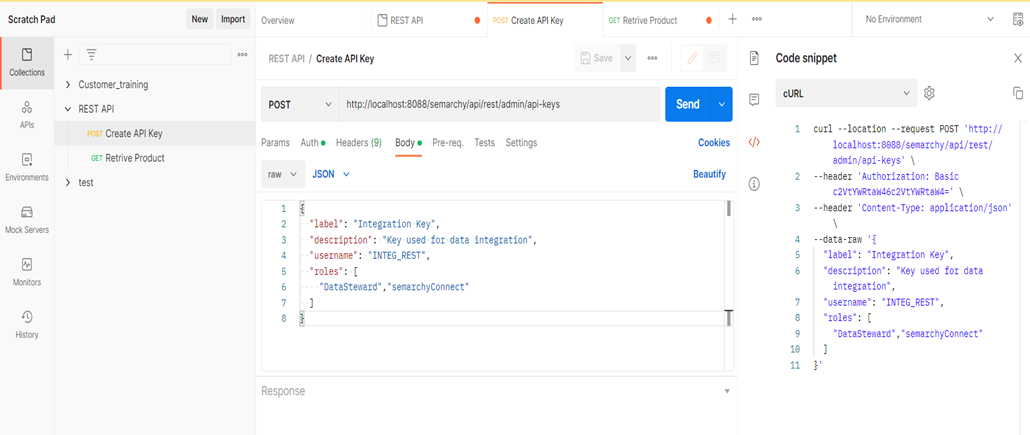Open the cURL language dropdown
Image resolution: width=1030 pixels, height=435 pixels.
[846, 93]
